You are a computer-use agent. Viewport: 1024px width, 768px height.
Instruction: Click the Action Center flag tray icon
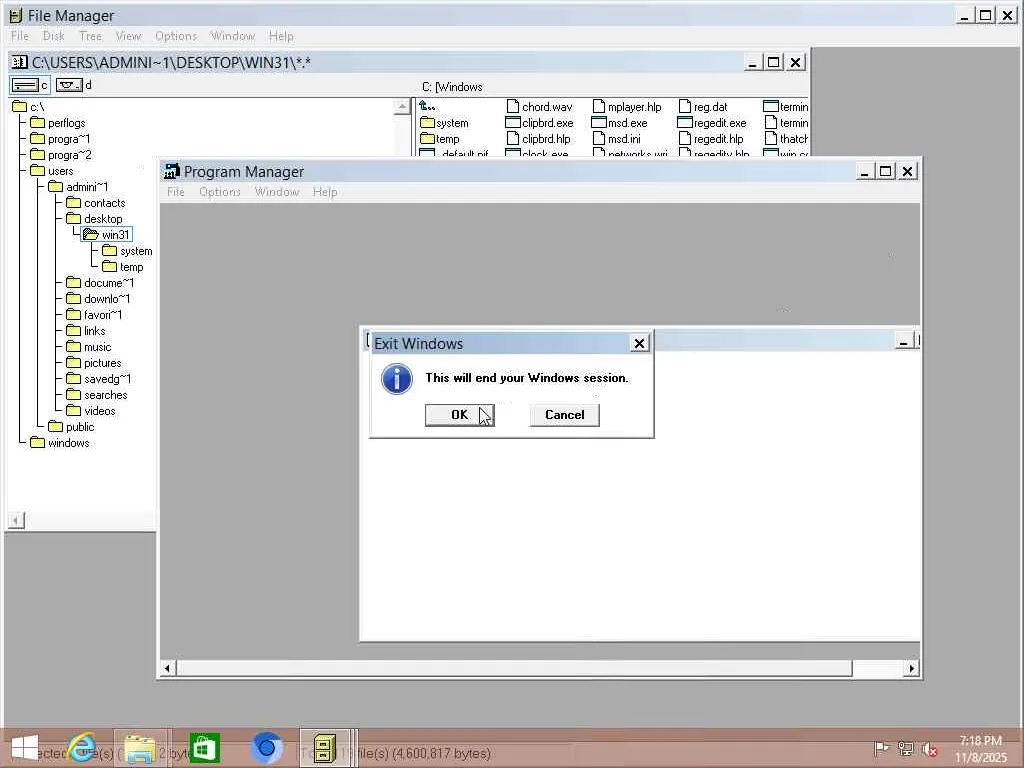click(x=881, y=748)
